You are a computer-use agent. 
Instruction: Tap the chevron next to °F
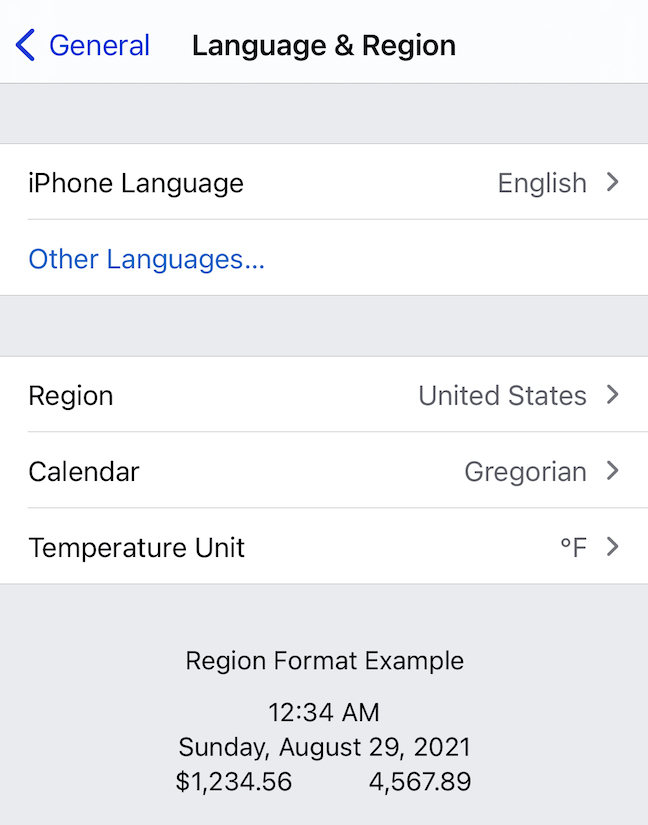(x=613, y=547)
